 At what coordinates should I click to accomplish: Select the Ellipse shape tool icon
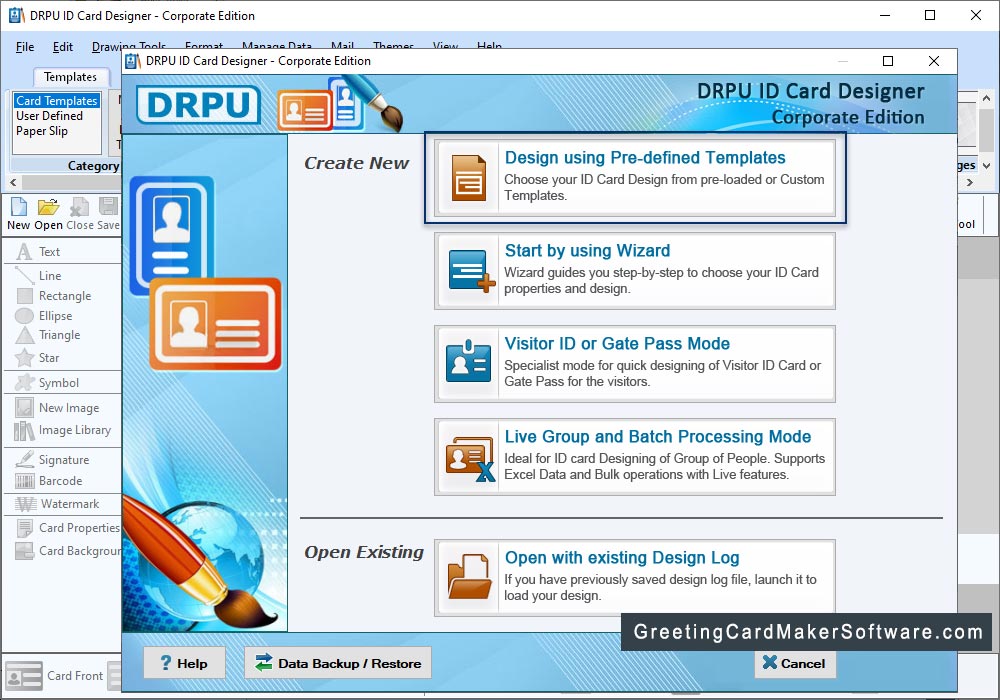[24, 316]
